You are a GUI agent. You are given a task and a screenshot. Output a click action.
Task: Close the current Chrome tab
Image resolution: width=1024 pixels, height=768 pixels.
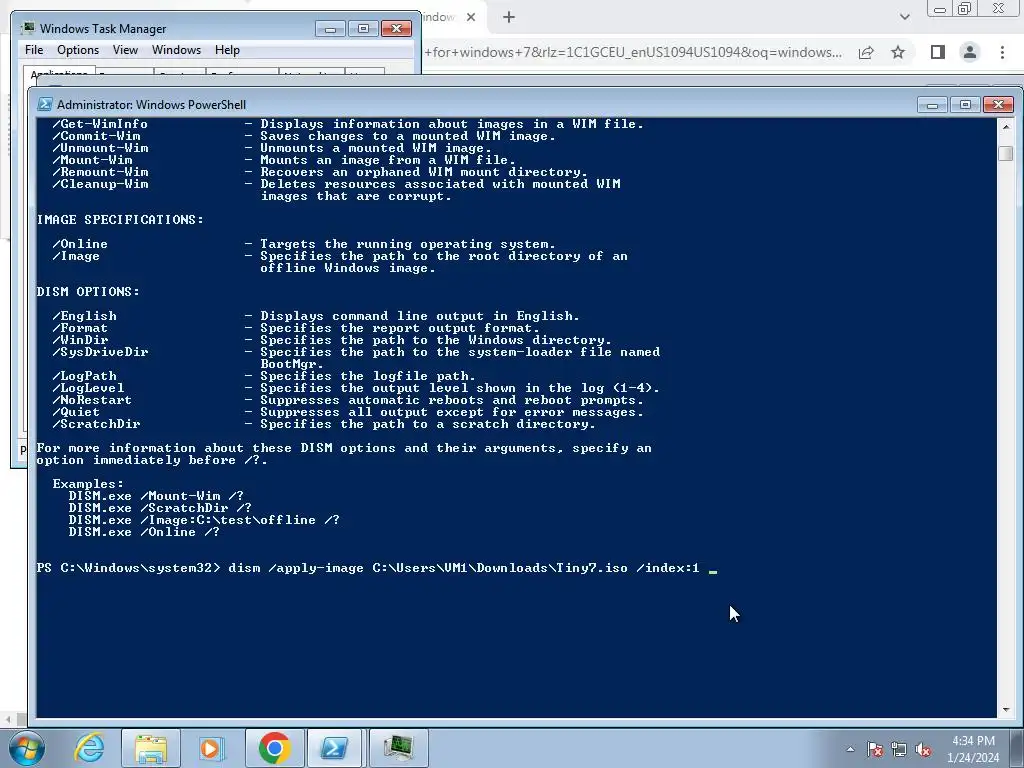[471, 18]
